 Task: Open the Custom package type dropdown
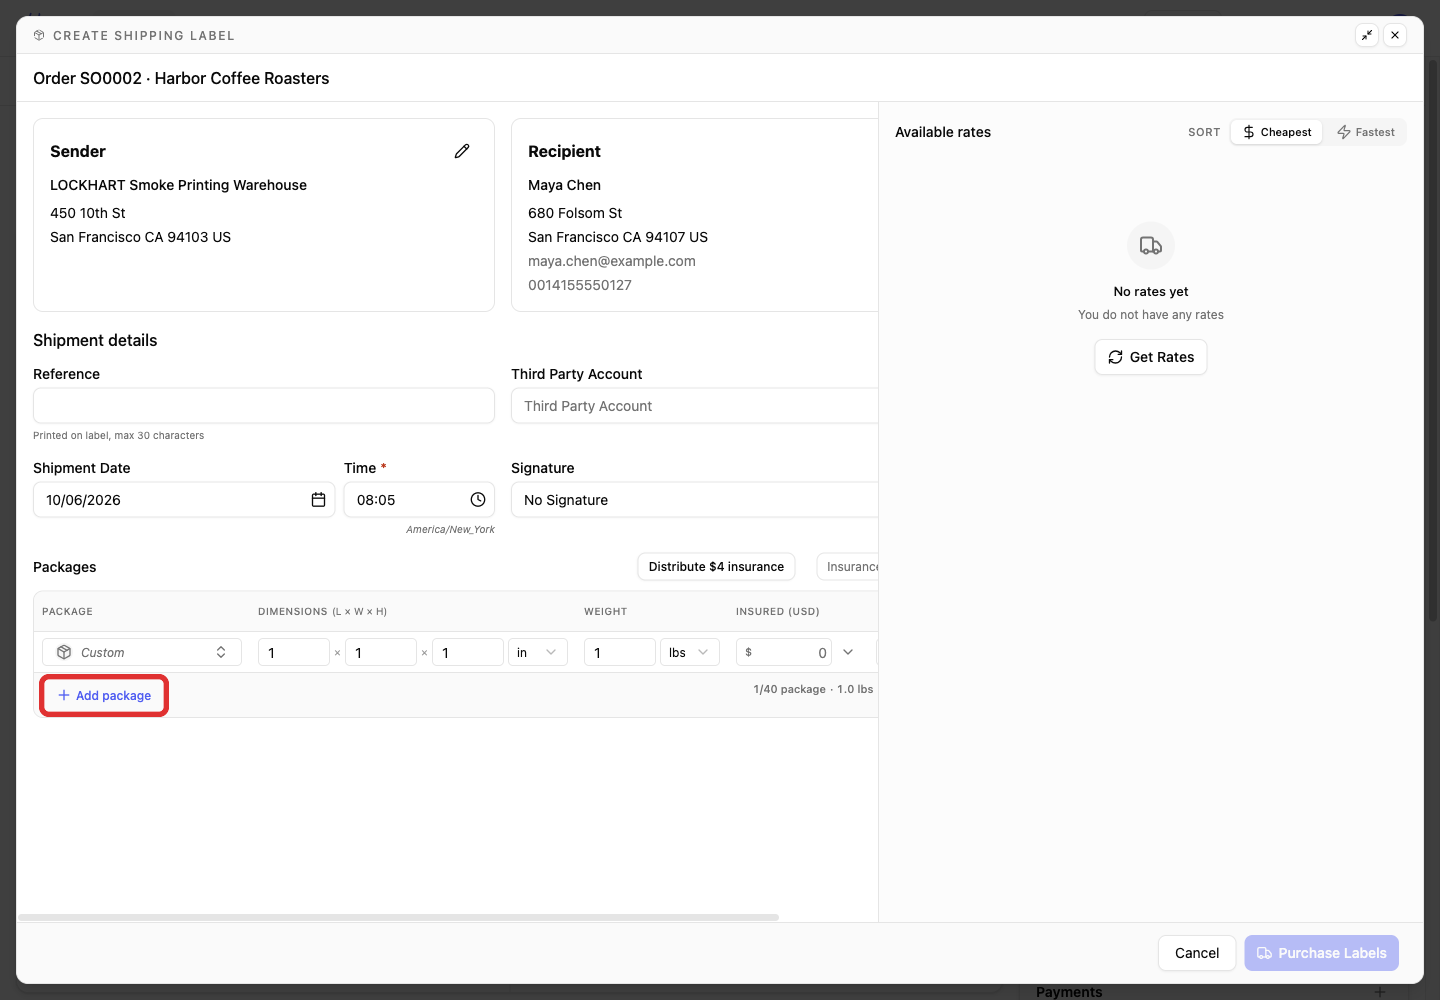(x=142, y=652)
